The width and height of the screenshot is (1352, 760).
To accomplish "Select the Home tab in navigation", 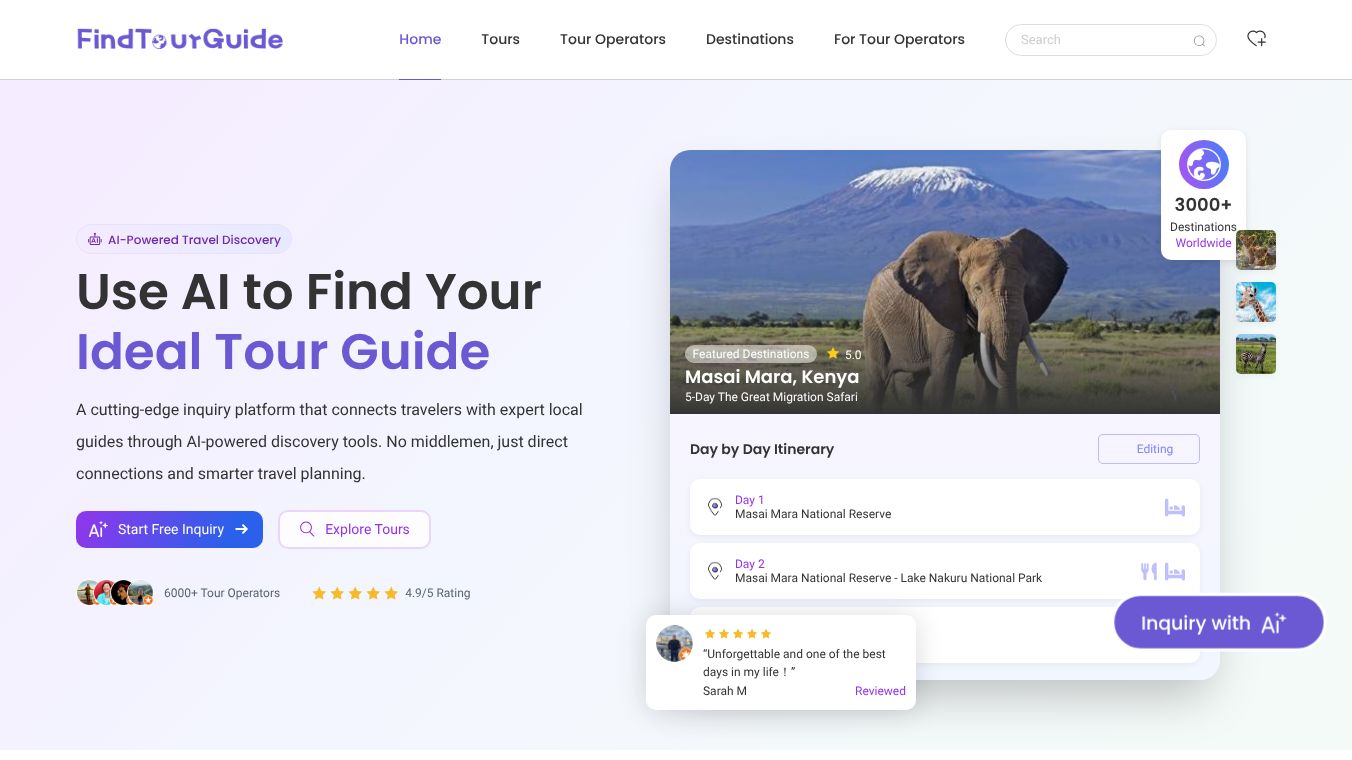I will [x=419, y=39].
